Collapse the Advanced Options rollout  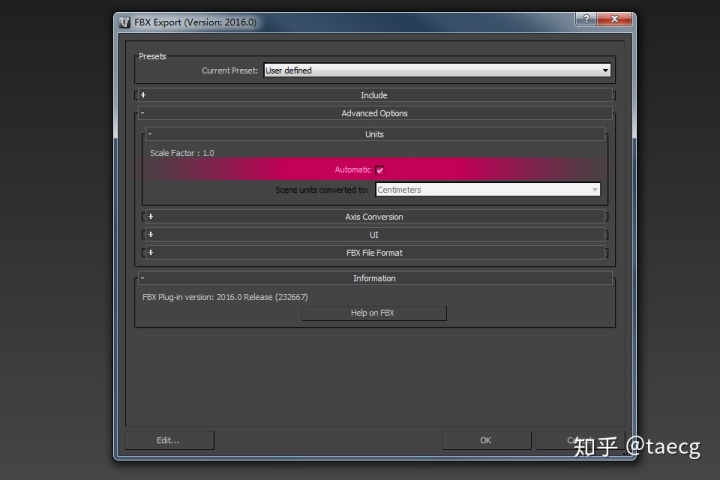click(x=374, y=113)
